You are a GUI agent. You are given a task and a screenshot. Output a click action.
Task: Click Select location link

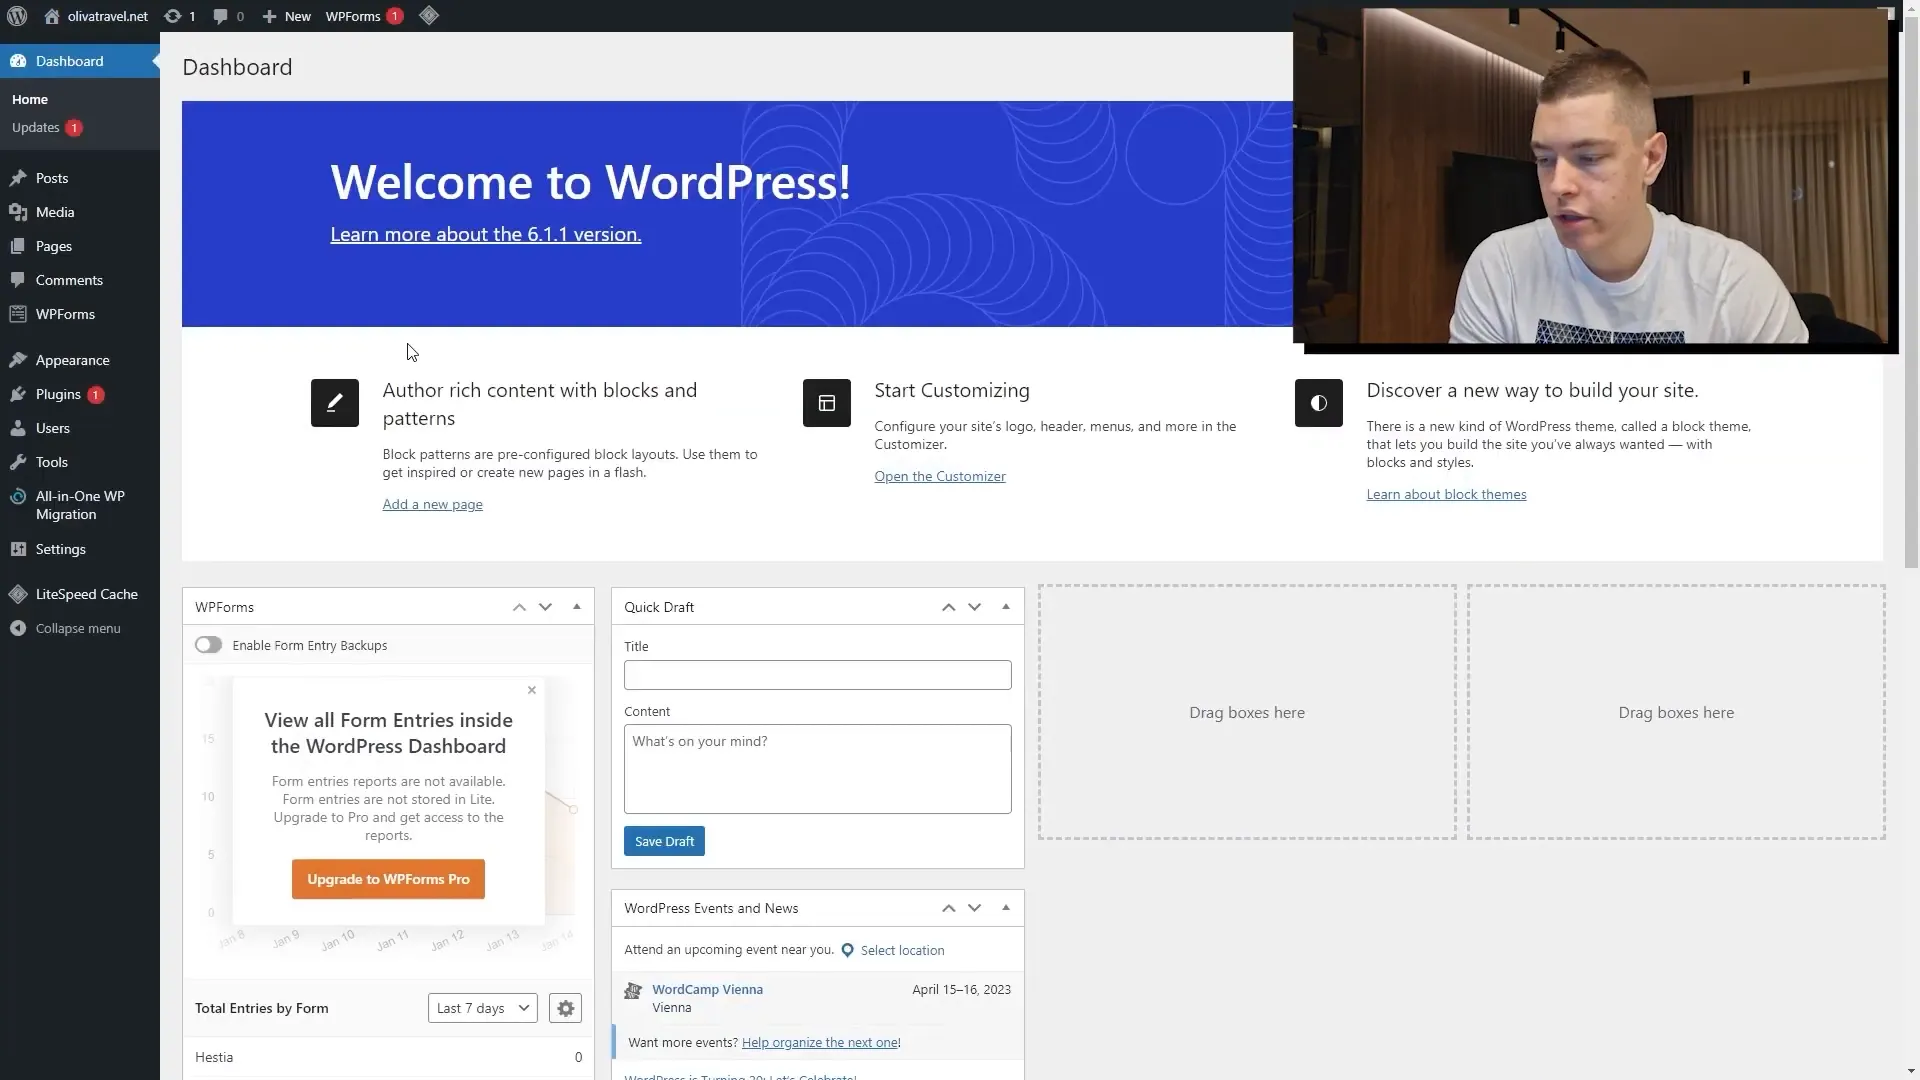click(x=902, y=950)
